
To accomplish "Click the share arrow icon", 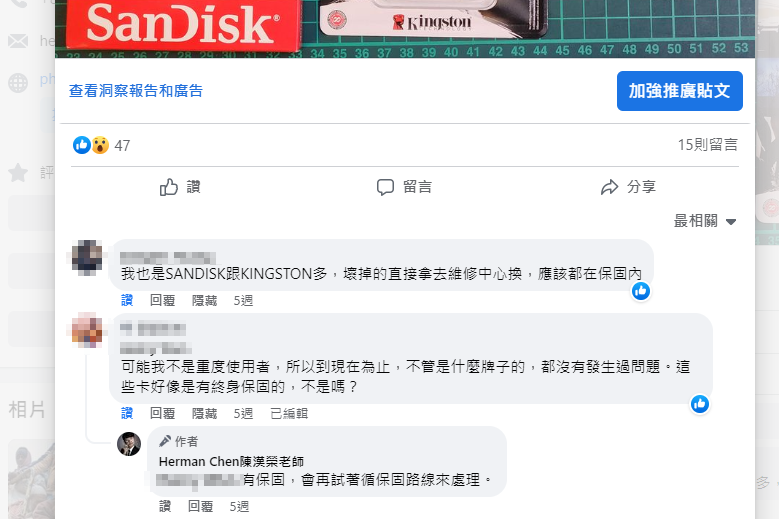I will [x=610, y=187].
